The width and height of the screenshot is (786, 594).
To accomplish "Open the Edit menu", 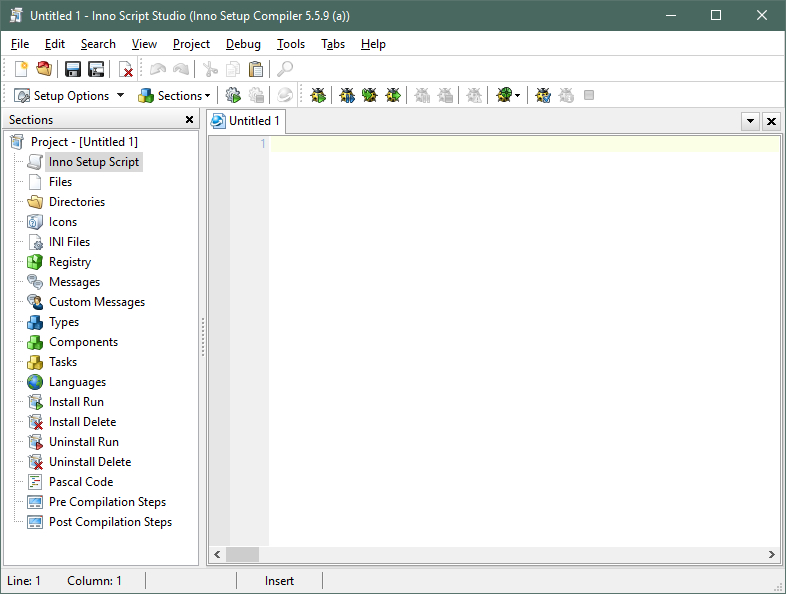I will point(55,44).
